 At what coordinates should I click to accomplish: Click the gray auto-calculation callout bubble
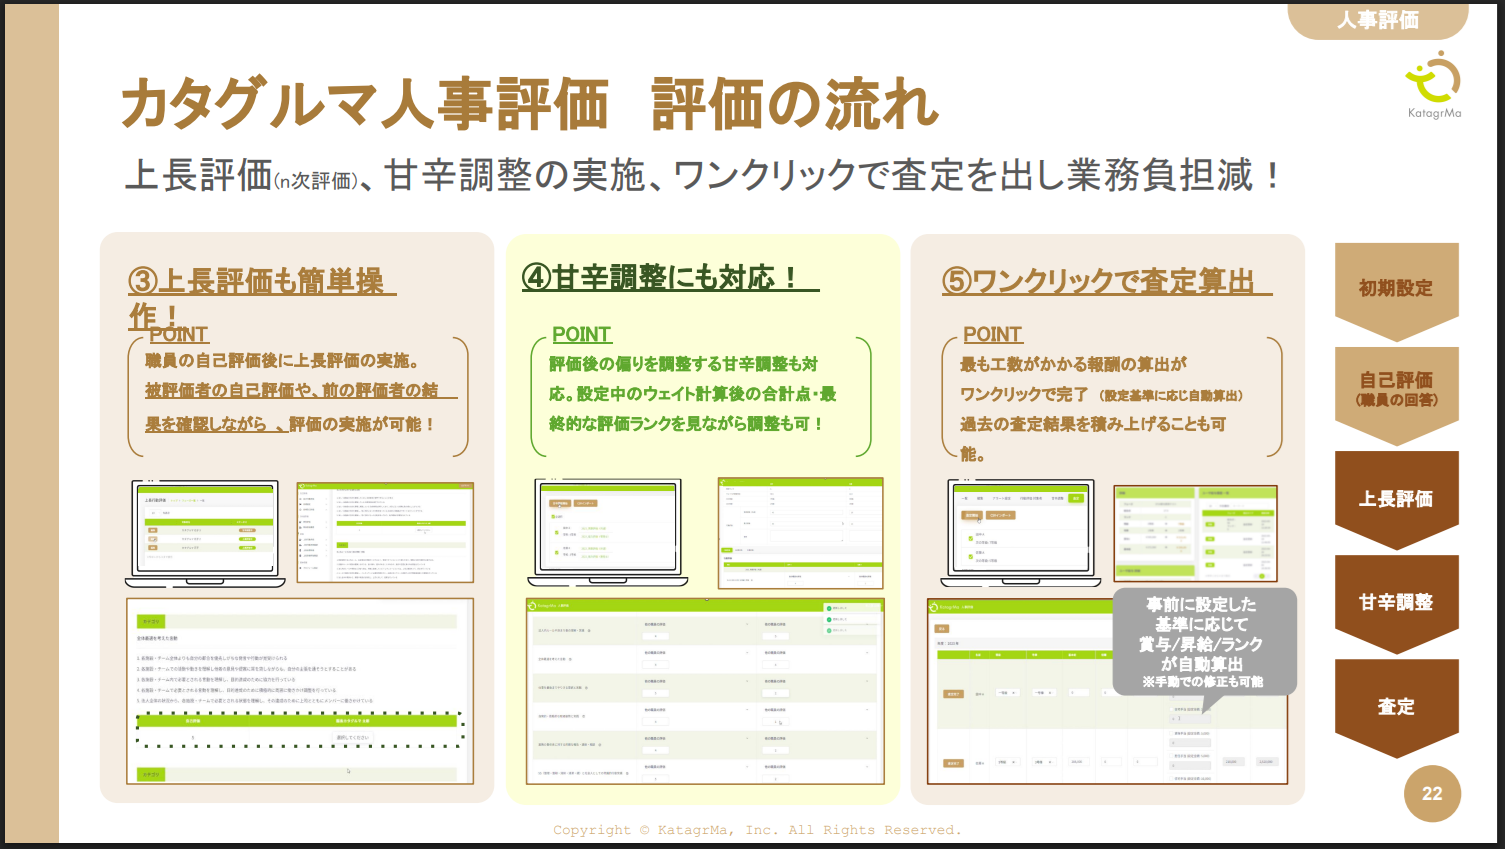[1204, 642]
